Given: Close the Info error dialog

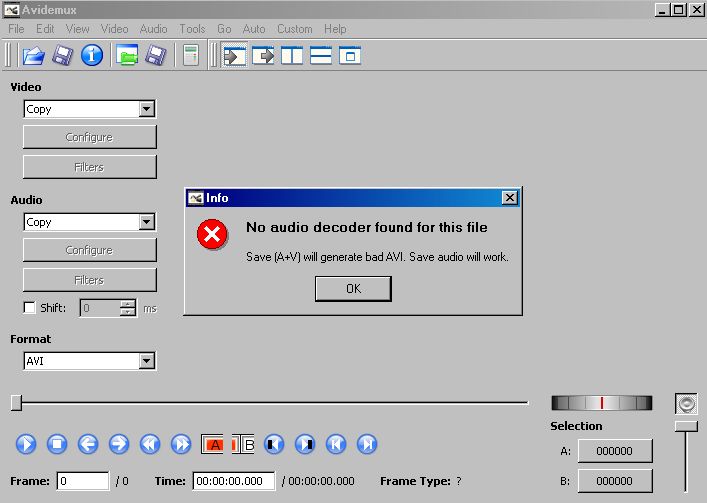Looking at the screenshot, I should click(510, 198).
